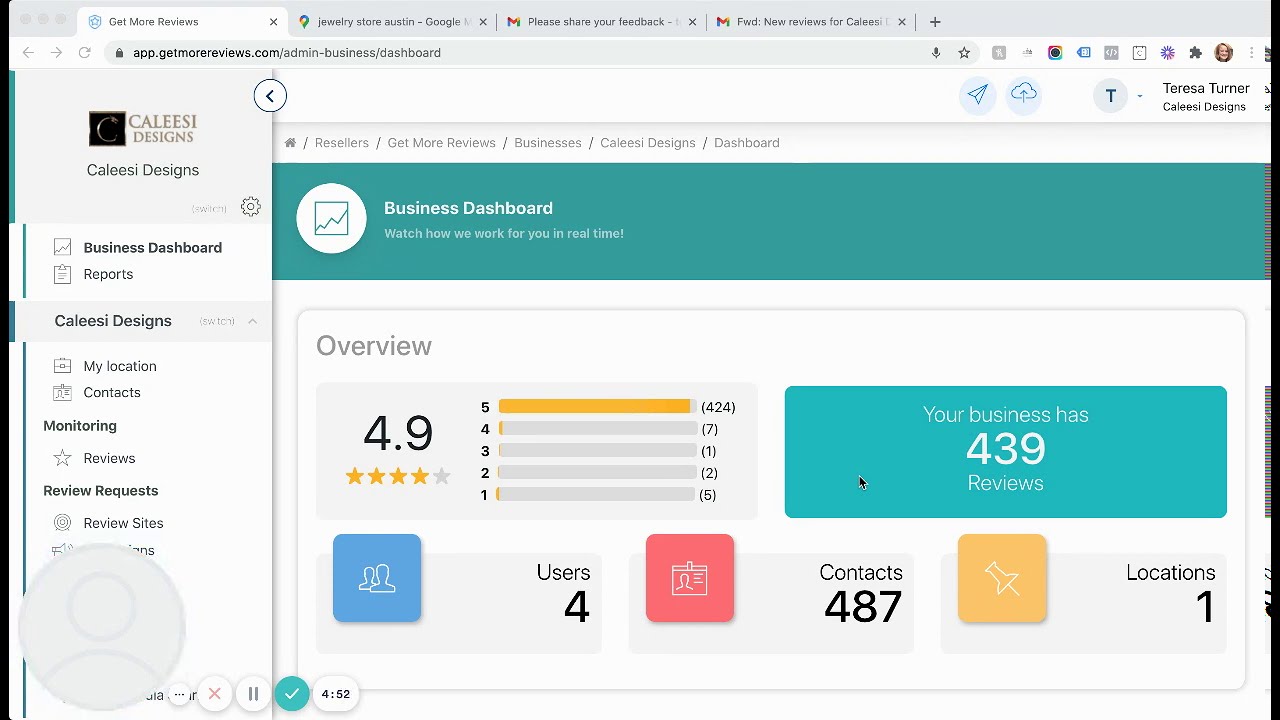This screenshot has height=720, width=1280.
Task: Open My location in the sidebar
Action: pyautogui.click(x=120, y=366)
